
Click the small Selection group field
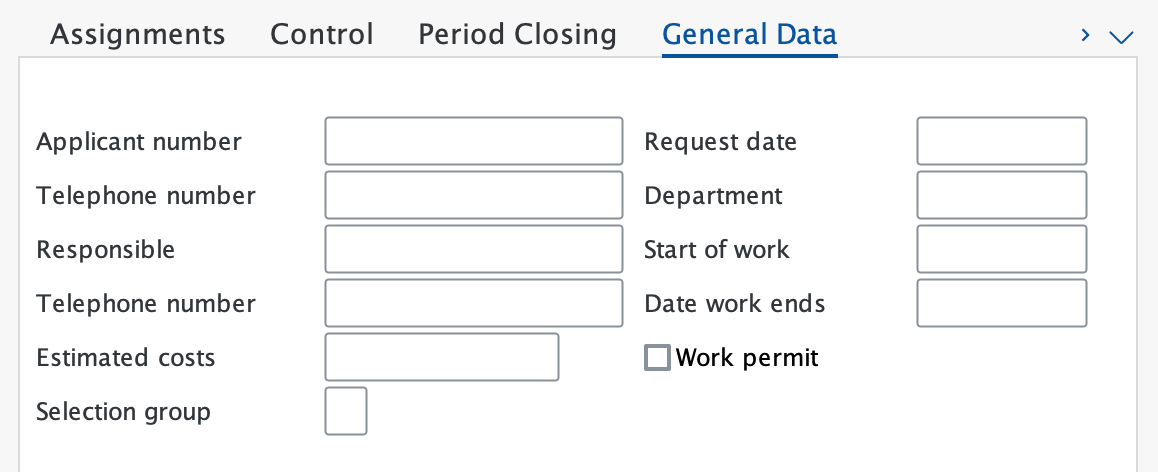346,411
